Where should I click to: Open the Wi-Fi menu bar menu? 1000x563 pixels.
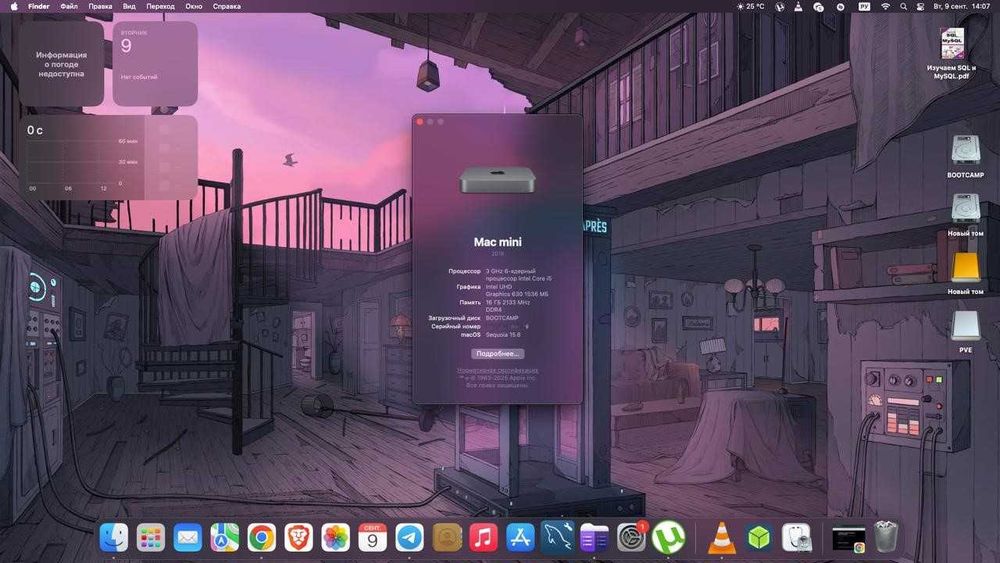point(885,6)
